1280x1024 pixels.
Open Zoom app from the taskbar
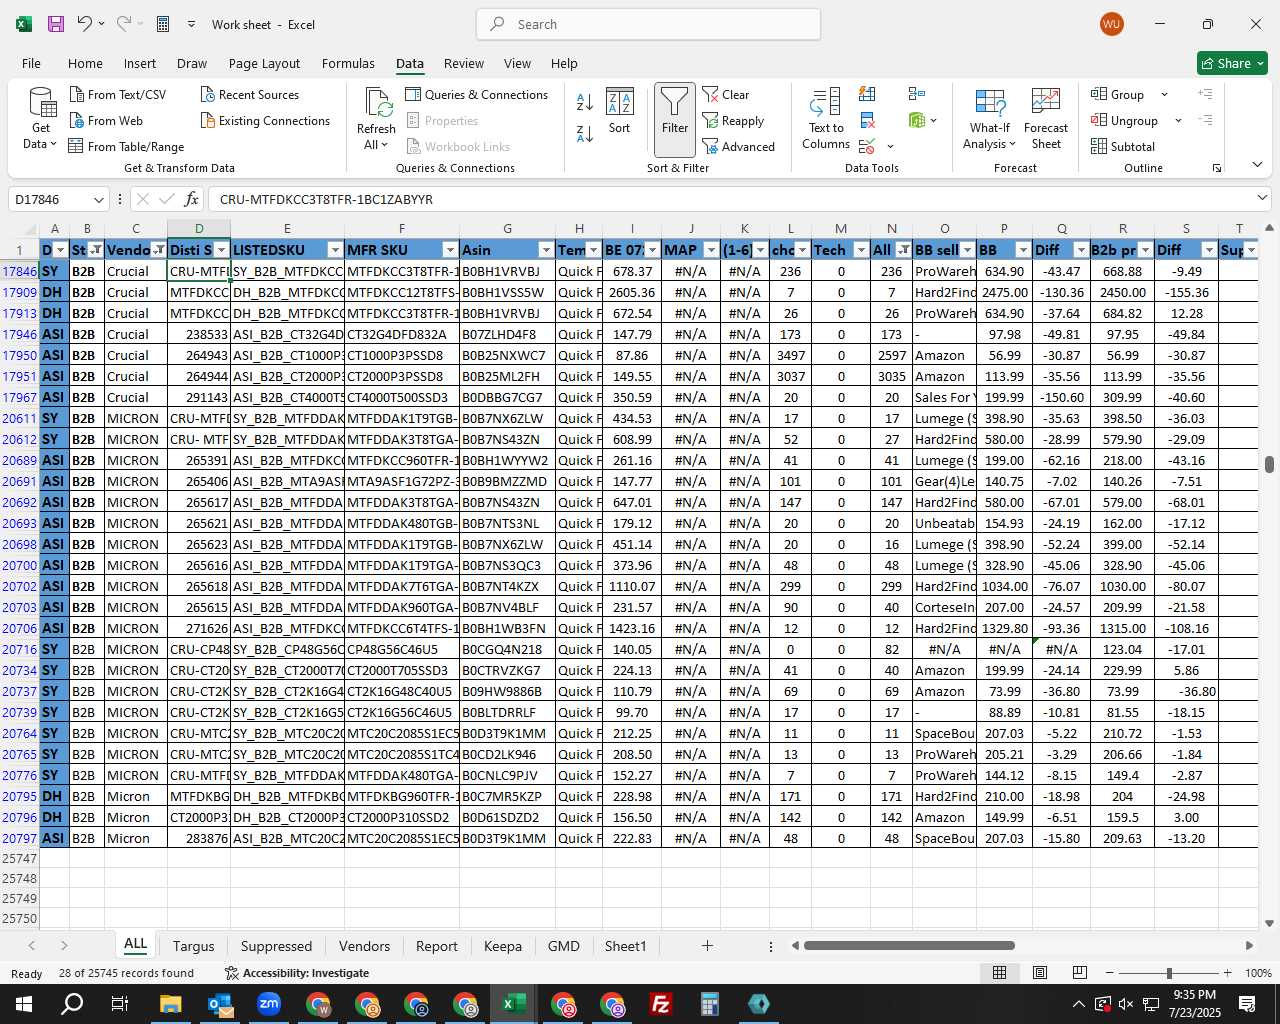click(269, 1004)
